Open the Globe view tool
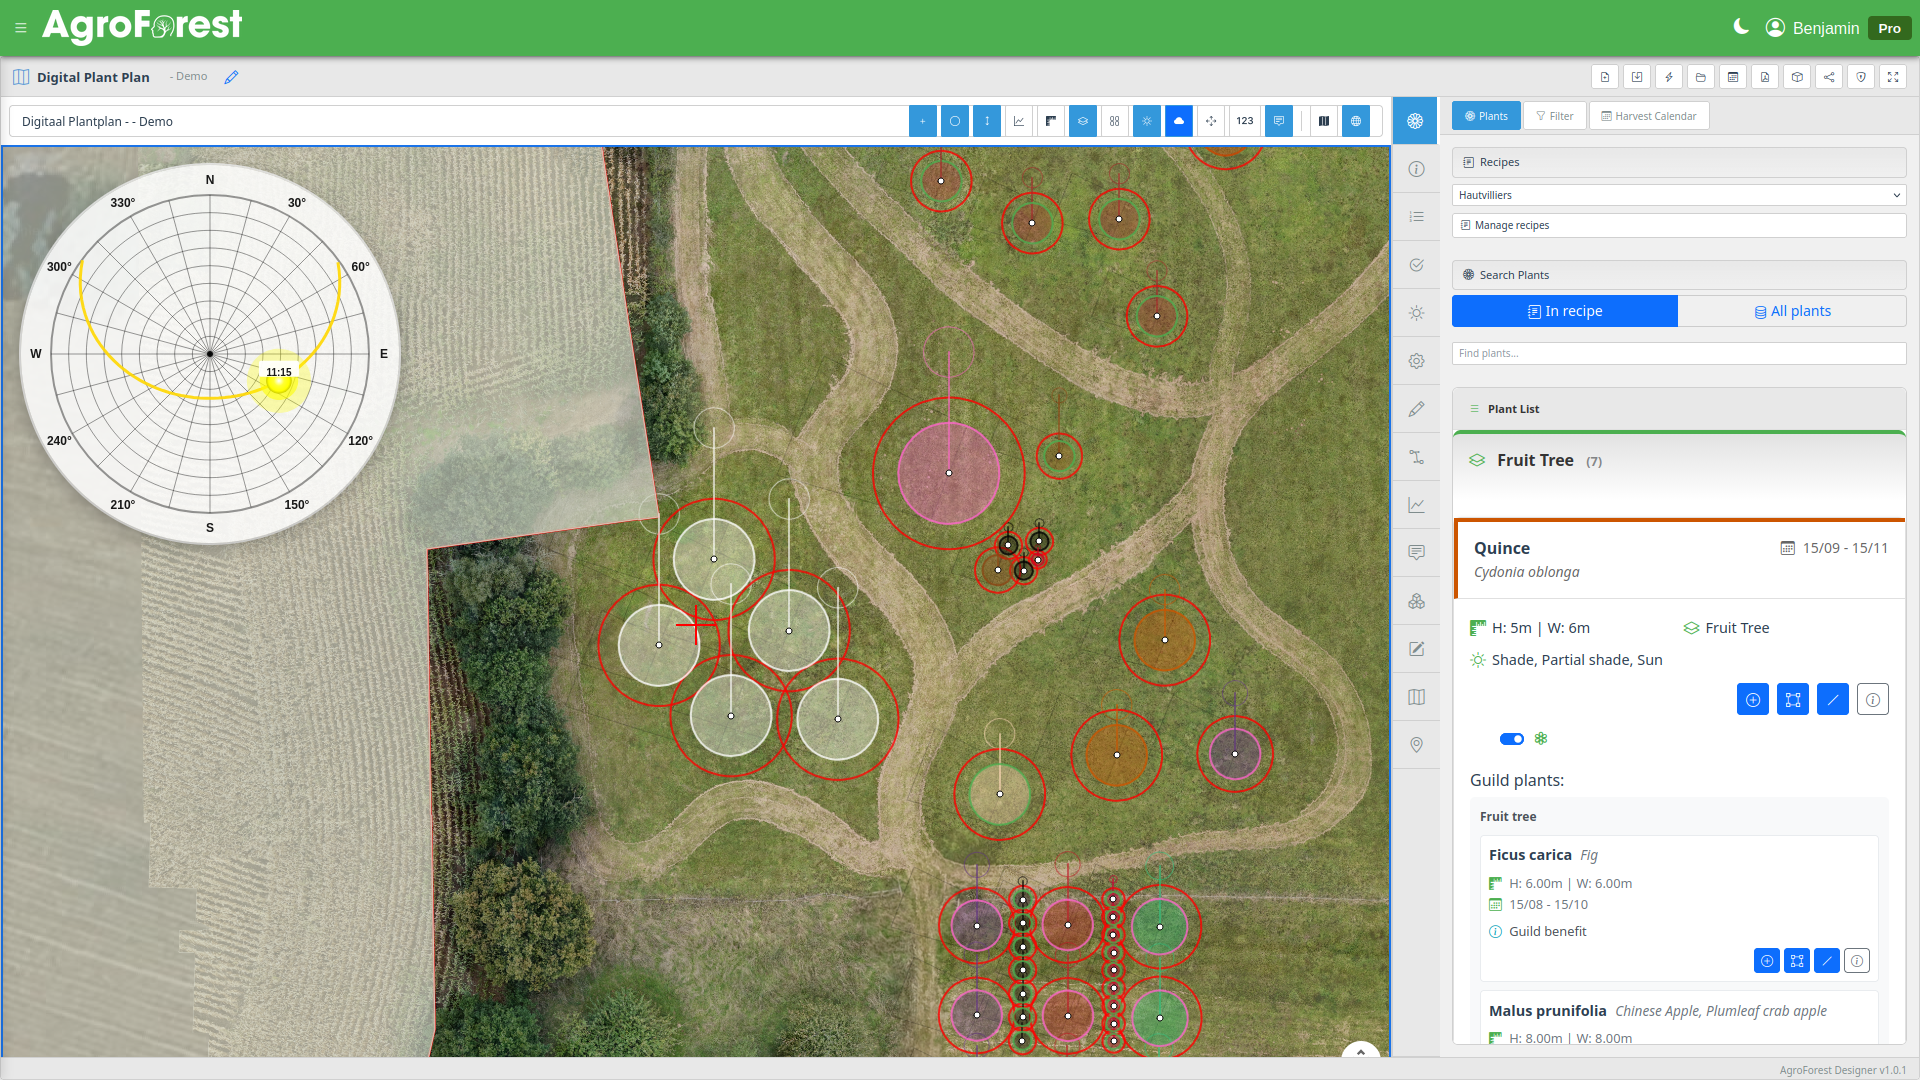Image resolution: width=1920 pixels, height=1080 pixels. click(x=1356, y=121)
